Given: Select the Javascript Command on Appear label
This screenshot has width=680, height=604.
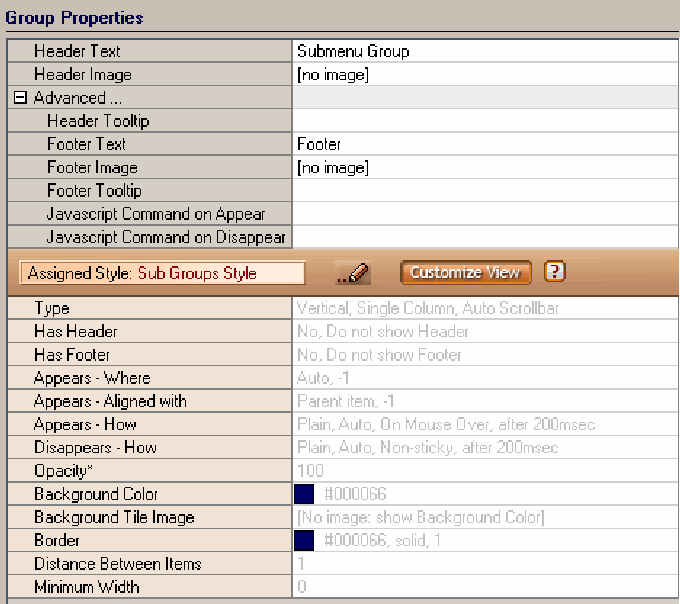Looking at the screenshot, I should (x=156, y=214).
